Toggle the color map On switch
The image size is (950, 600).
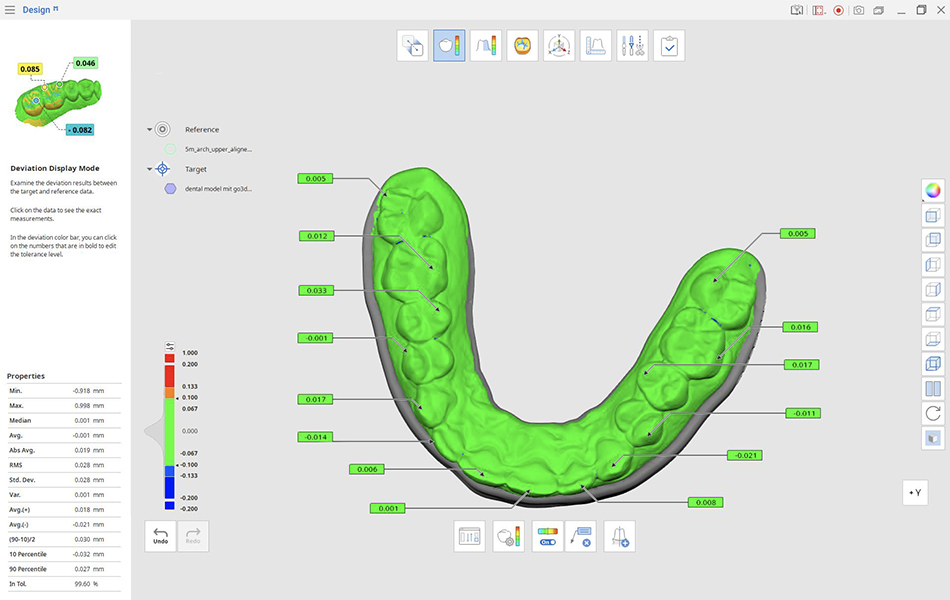pos(547,537)
